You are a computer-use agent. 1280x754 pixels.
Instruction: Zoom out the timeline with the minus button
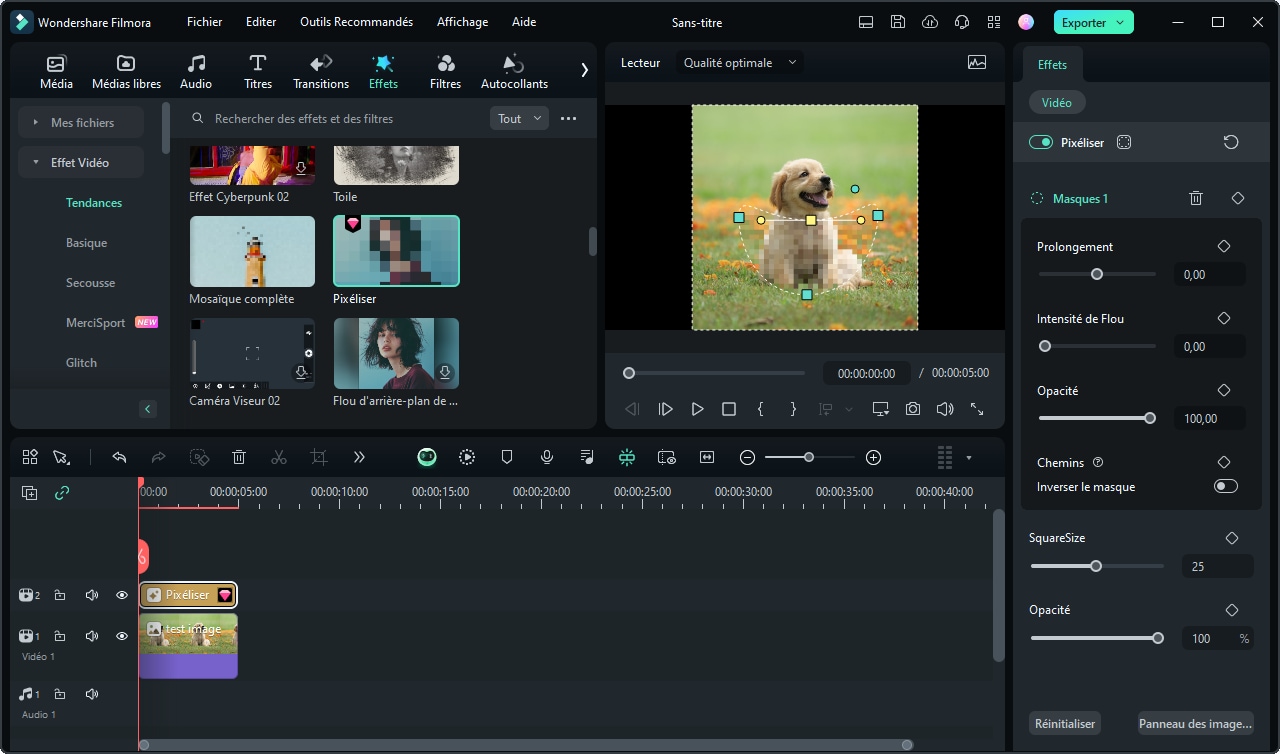pyautogui.click(x=747, y=457)
